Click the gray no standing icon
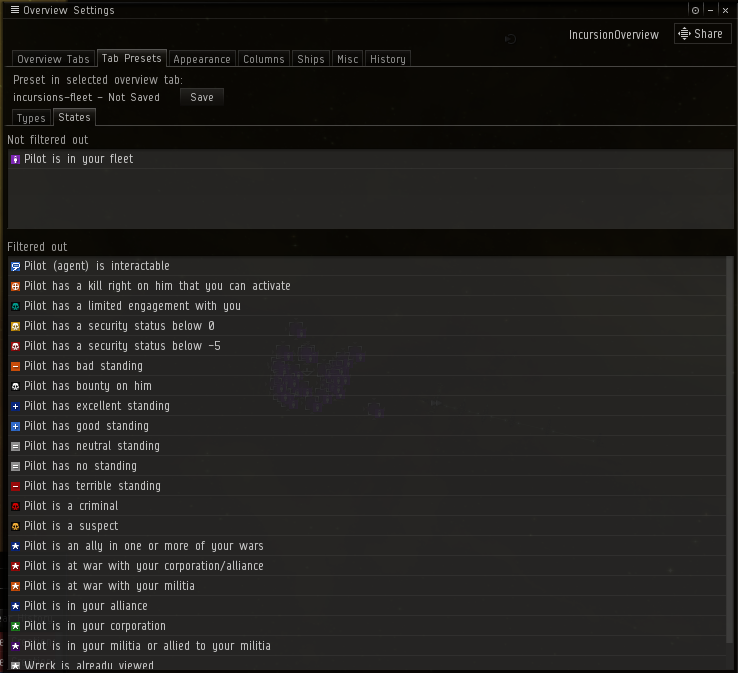The height and width of the screenshot is (673, 738). click(16, 466)
